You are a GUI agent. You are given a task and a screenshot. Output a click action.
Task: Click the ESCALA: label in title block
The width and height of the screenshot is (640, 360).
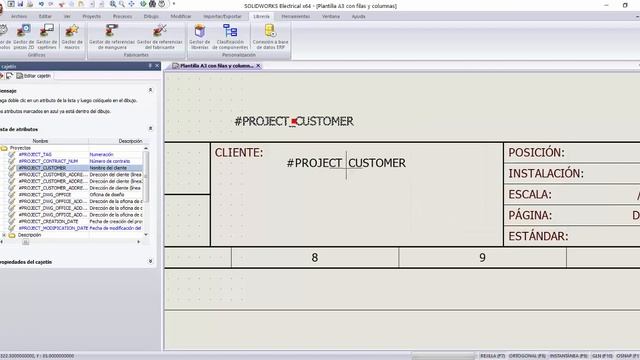(530, 194)
